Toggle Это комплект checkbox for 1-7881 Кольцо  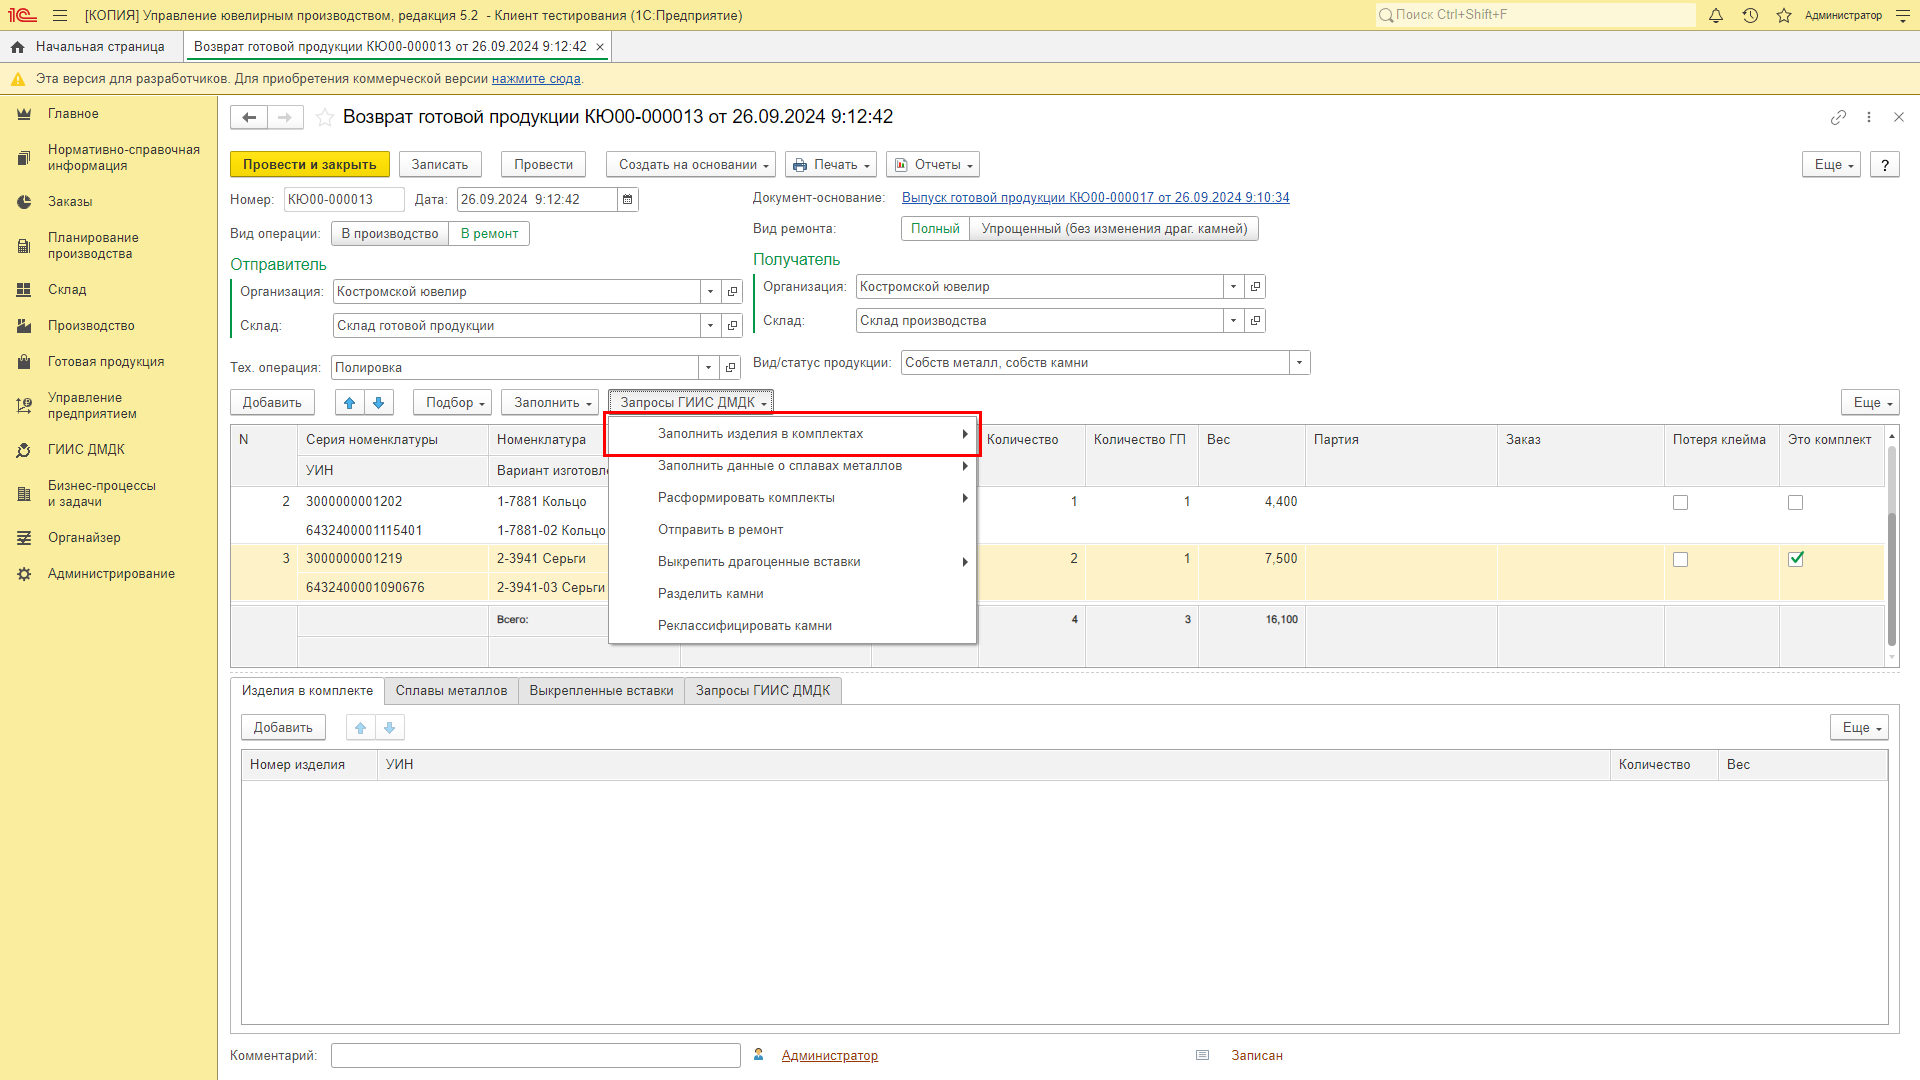point(1795,503)
